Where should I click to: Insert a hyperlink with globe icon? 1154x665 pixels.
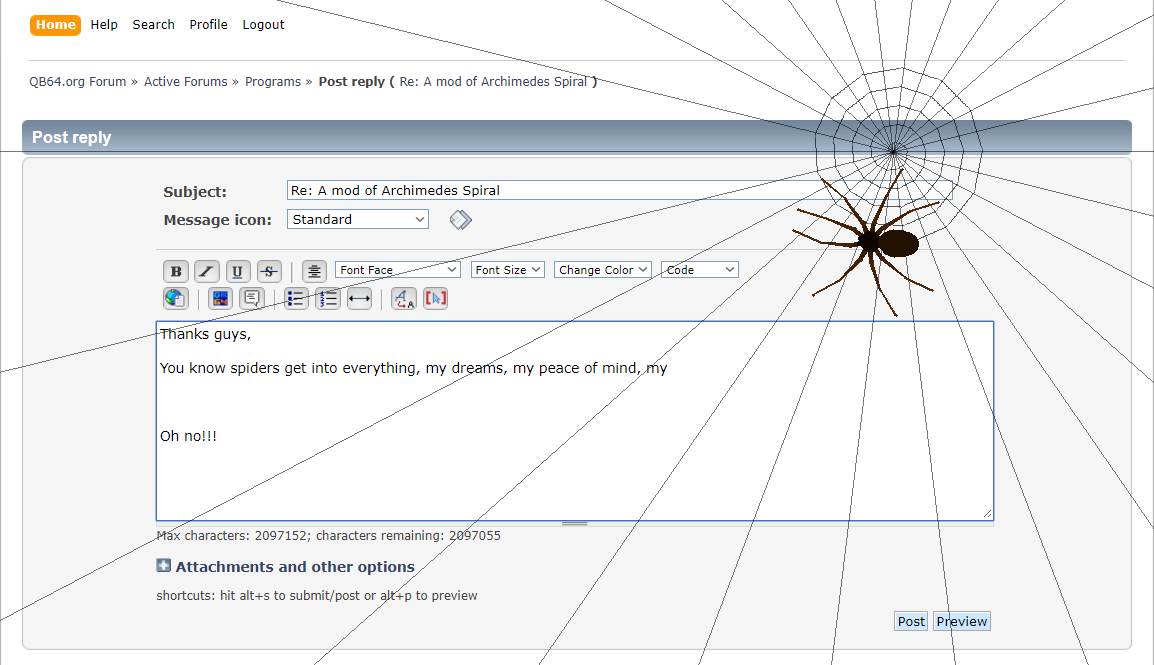coord(176,298)
